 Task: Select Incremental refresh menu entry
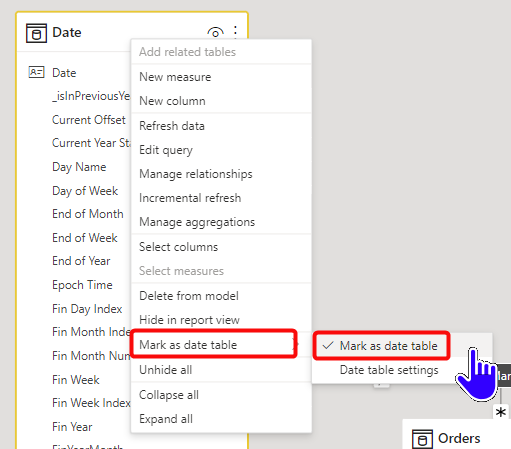221,198
